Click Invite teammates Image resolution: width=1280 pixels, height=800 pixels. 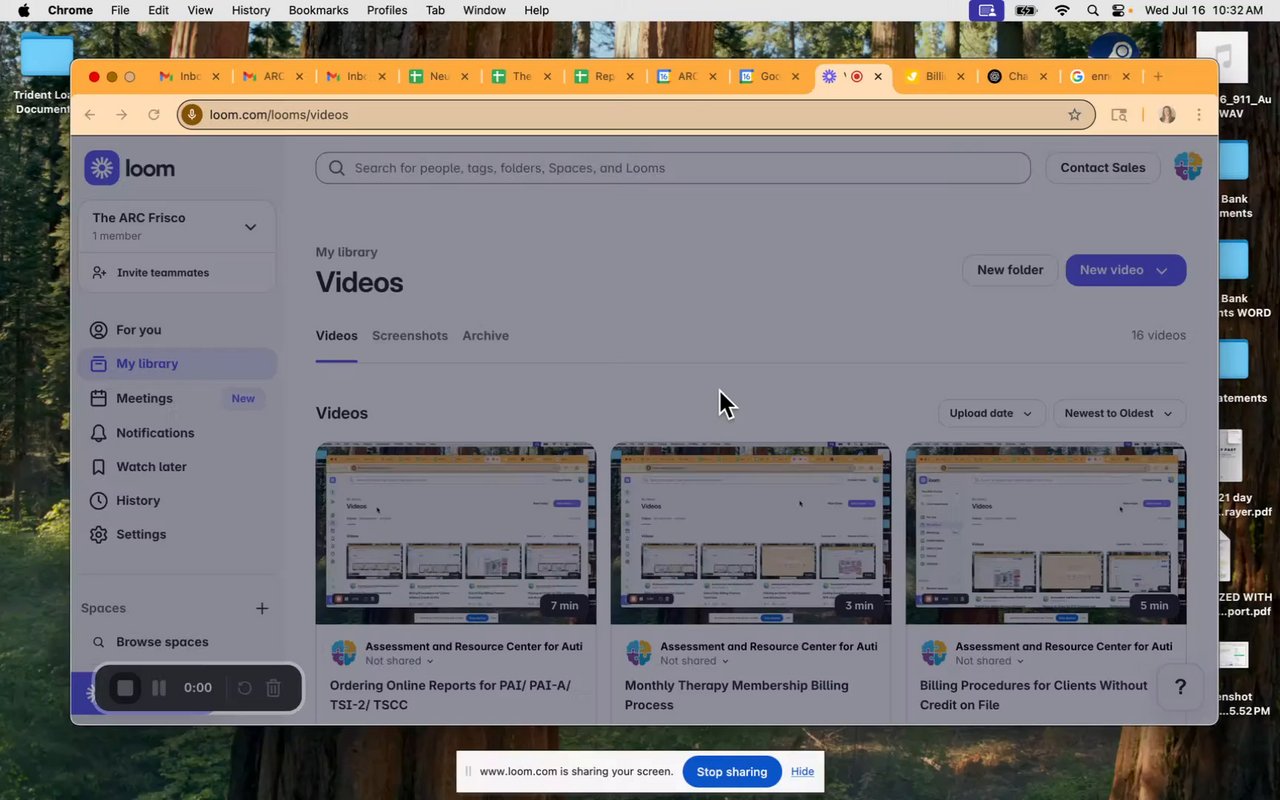[162, 273]
